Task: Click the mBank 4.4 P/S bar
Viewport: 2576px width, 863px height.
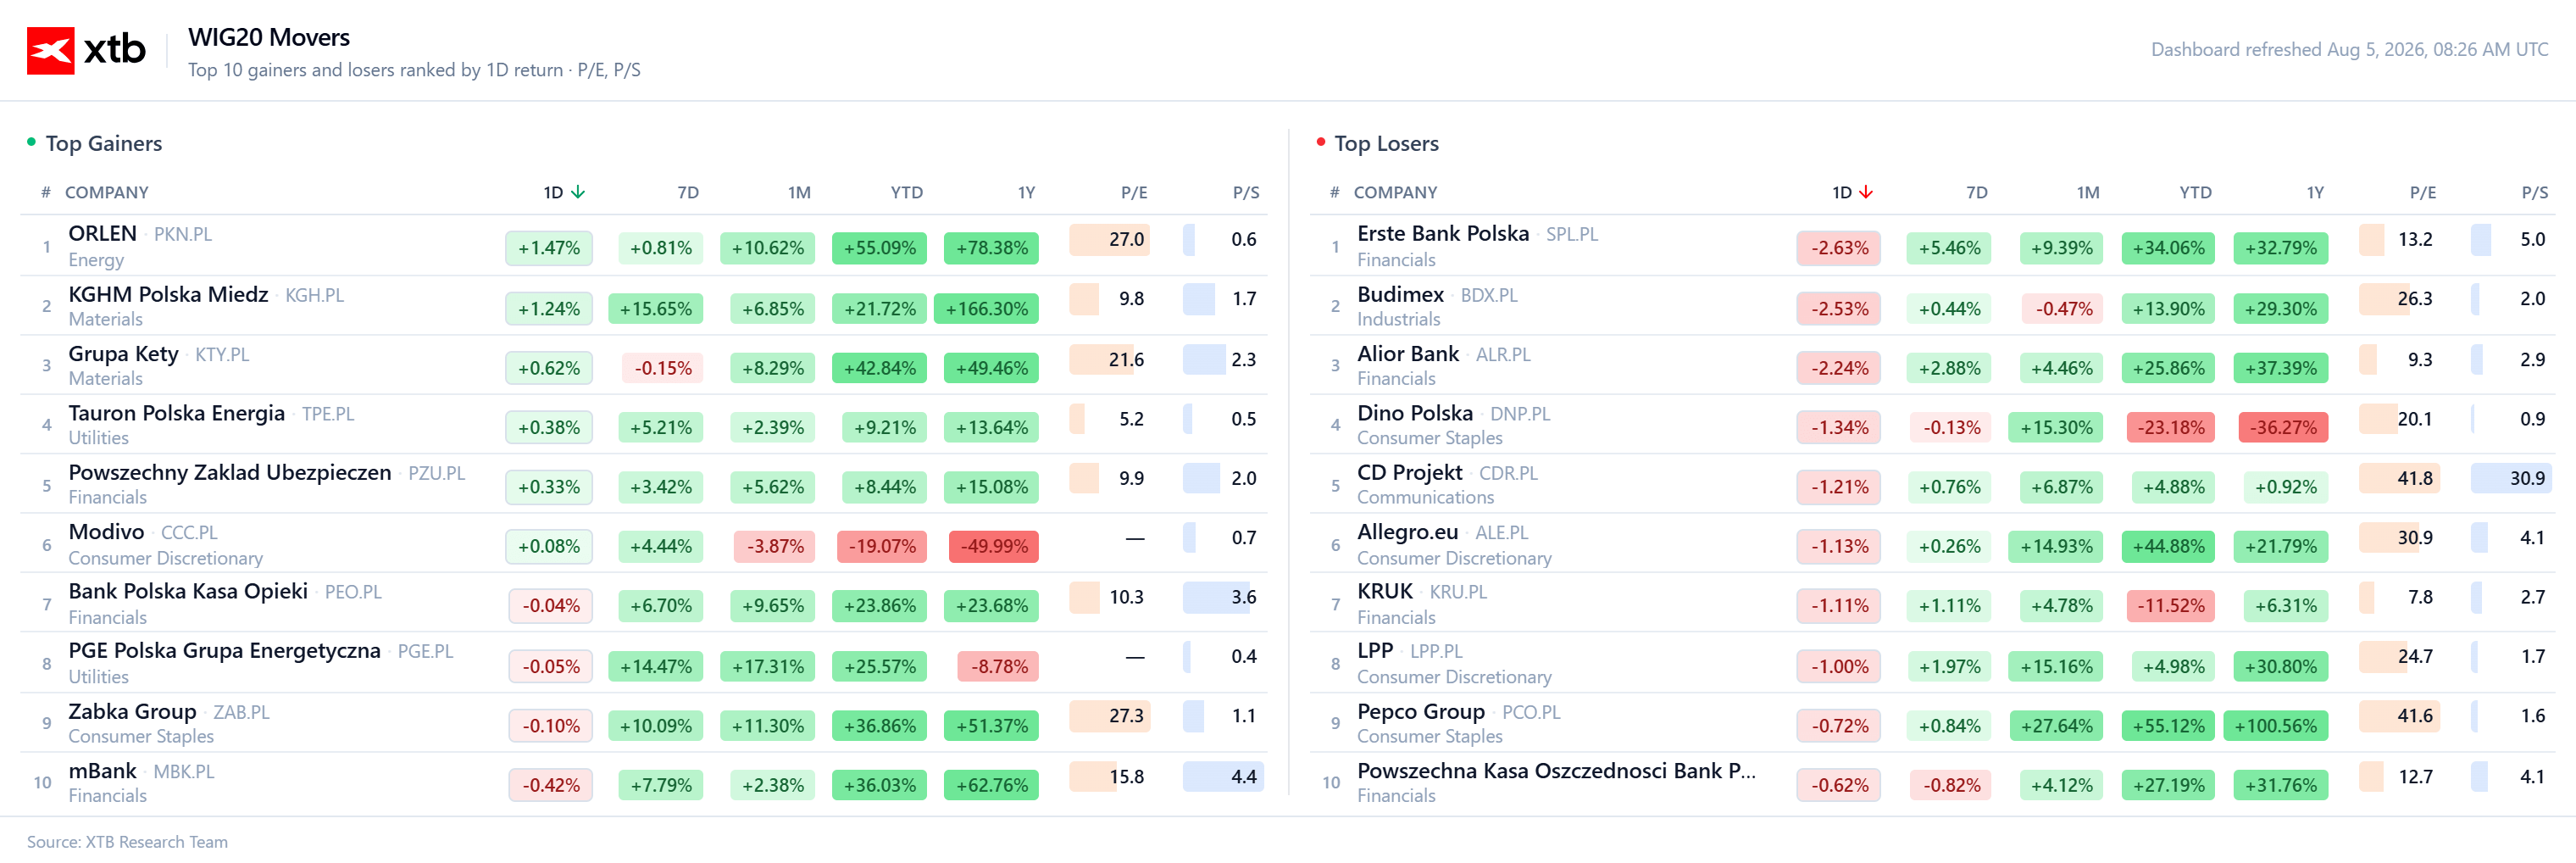Action: [x=1222, y=776]
